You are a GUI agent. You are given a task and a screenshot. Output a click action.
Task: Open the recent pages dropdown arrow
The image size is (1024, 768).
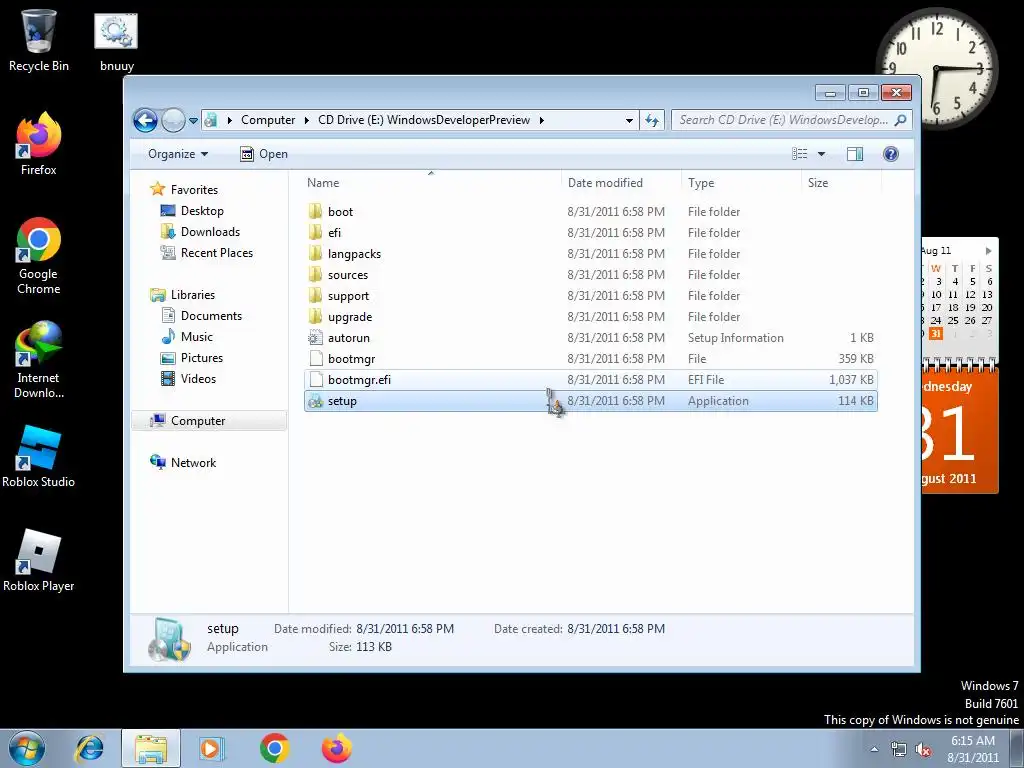click(x=193, y=121)
